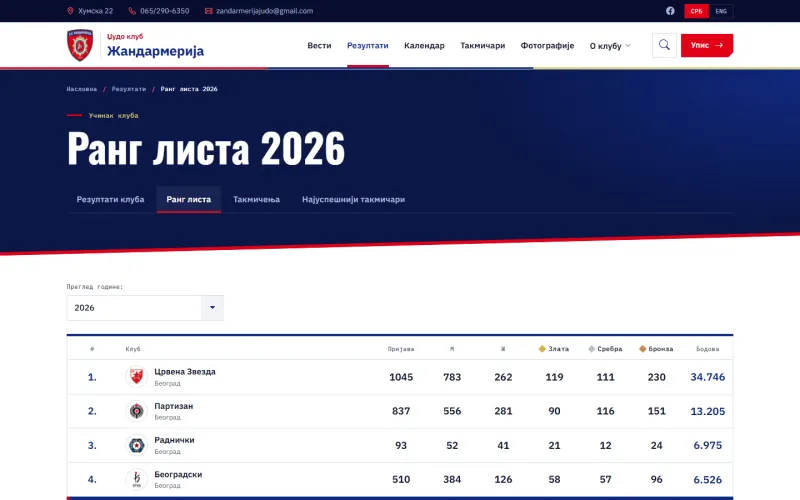This screenshot has width=800, height=500.
Task: Select the Ранг листа tab
Action: [x=189, y=199]
